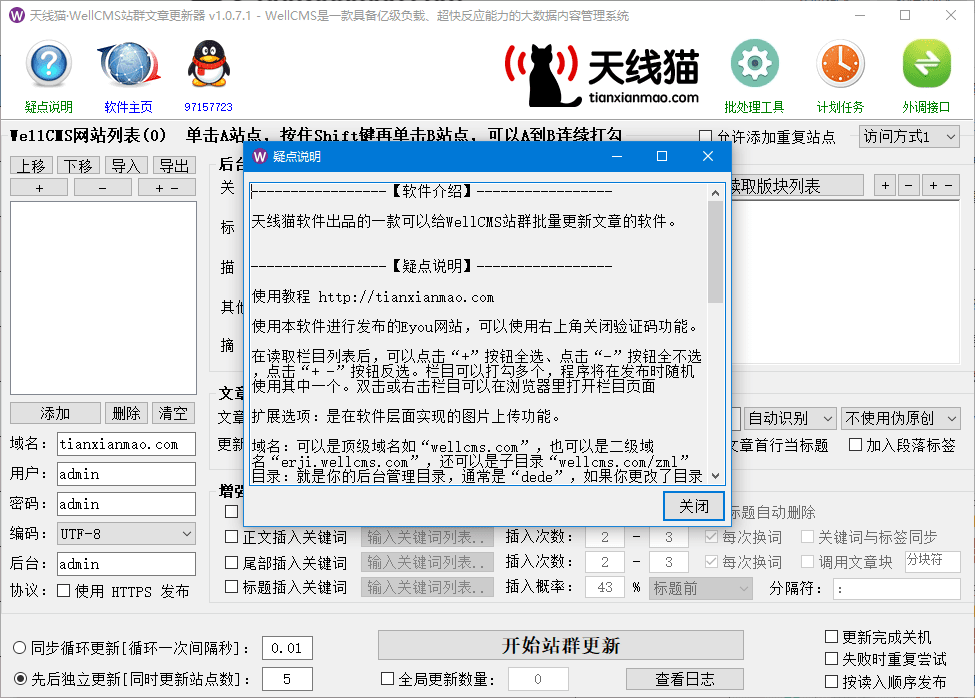Click the 清空 button

tap(173, 413)
